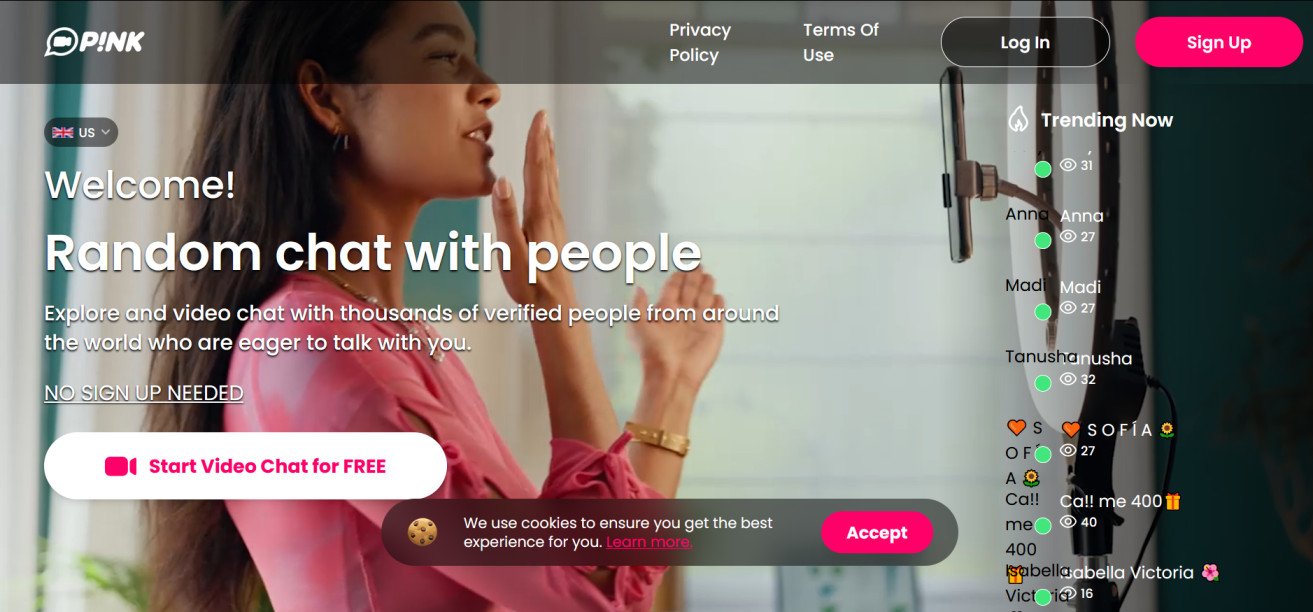Image resolution: width=1313 pixels, height=612 pixels.
Task: Click the Sign Up button
Action: click(x=1218, y=42)
